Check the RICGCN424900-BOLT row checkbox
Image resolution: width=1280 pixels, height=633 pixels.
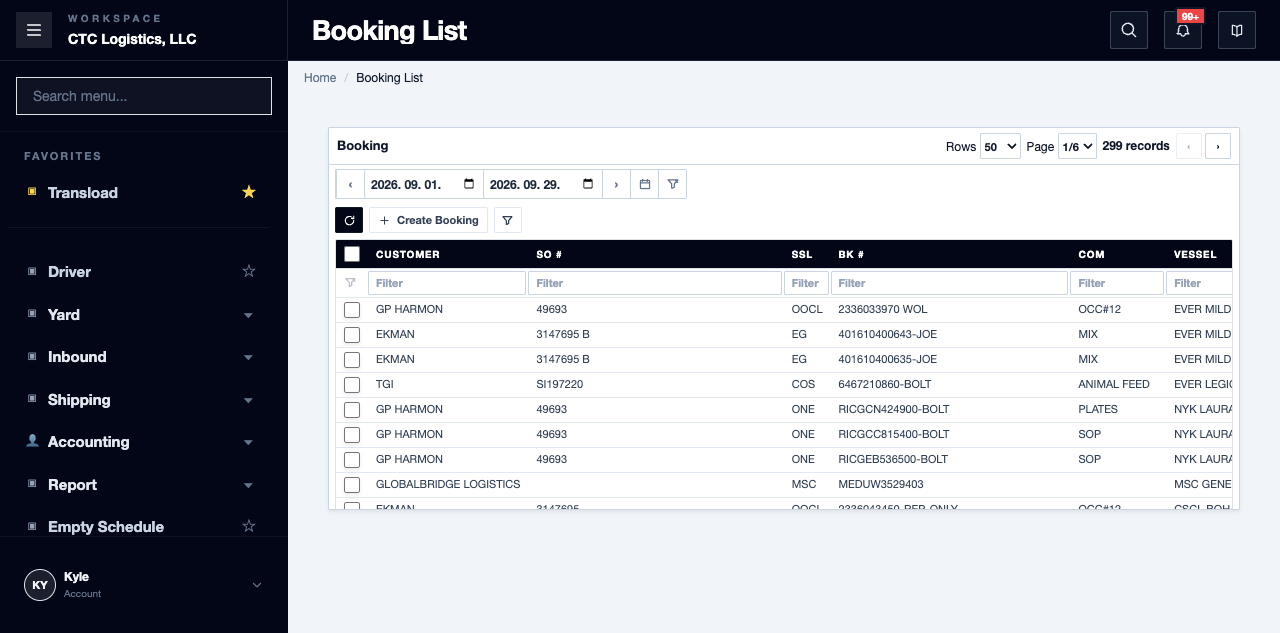352,410
